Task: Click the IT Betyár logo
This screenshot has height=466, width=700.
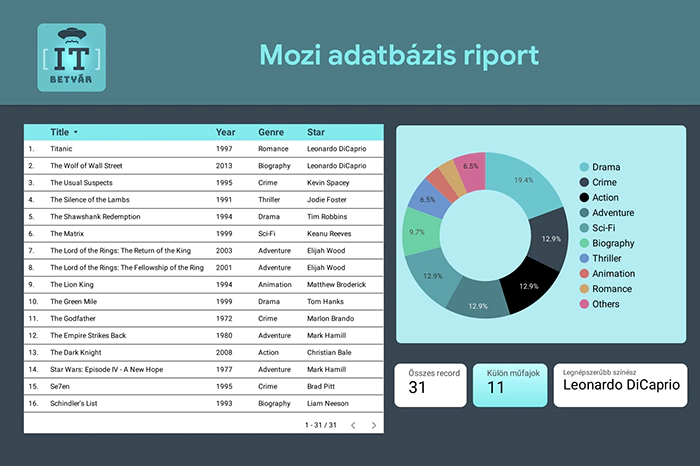Action: pos(71,57)
